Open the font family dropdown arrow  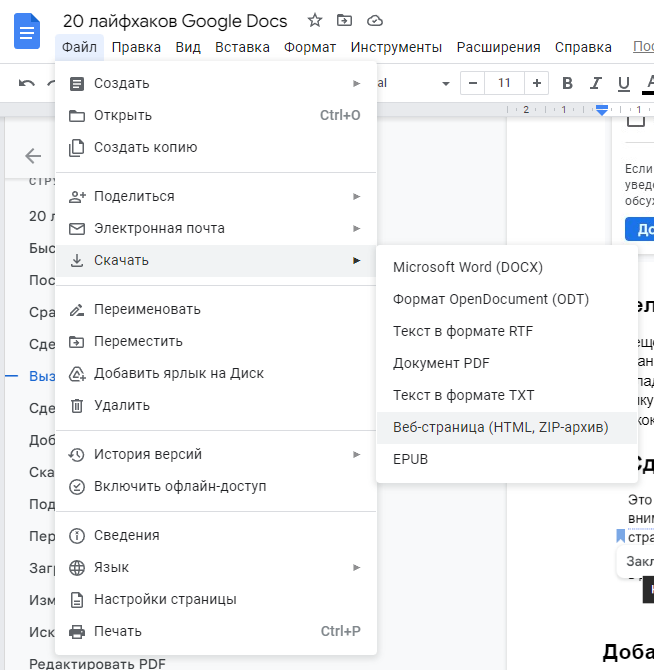click(x=446, y=83)
